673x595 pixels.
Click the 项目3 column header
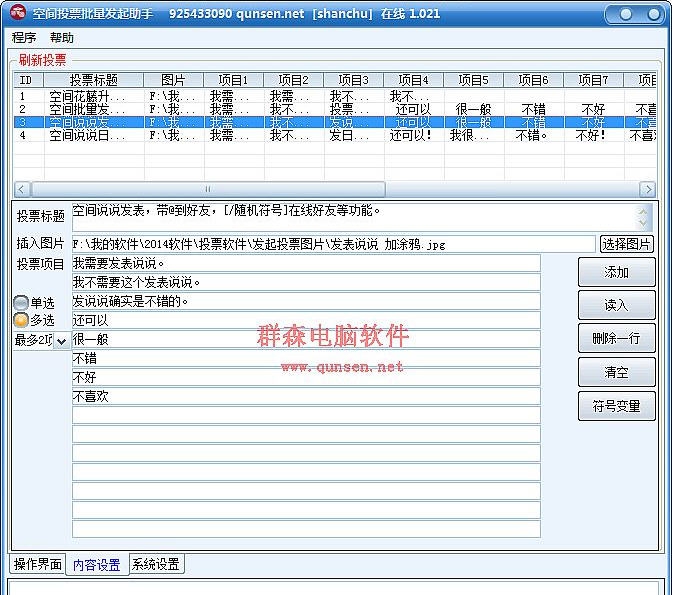coord(353,80)
